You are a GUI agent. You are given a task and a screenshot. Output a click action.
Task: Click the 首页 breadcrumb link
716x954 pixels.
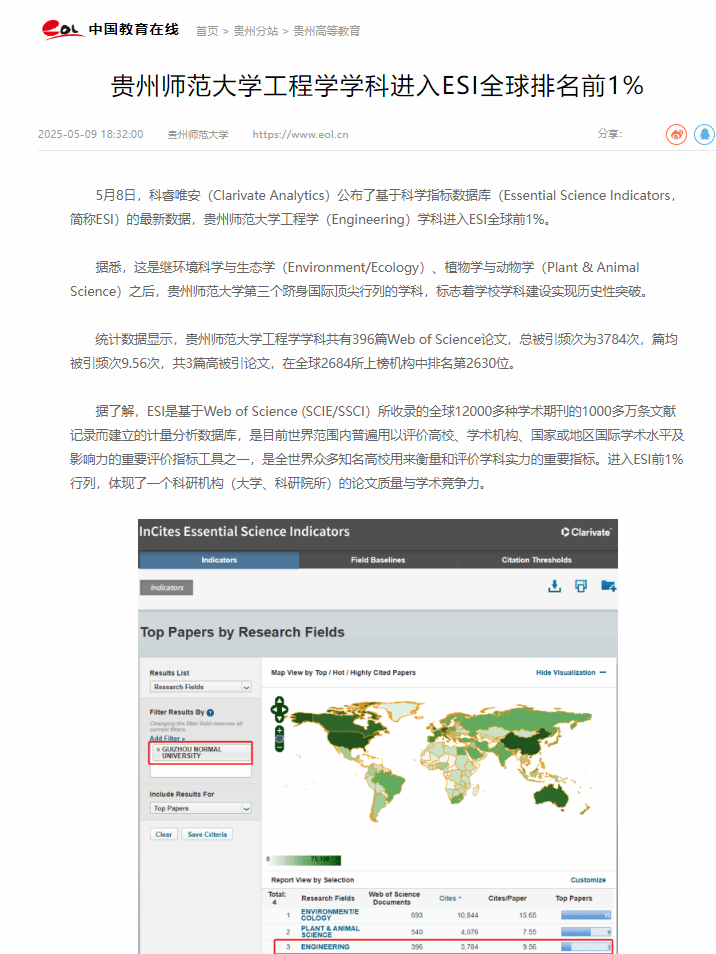pos(207,31)
